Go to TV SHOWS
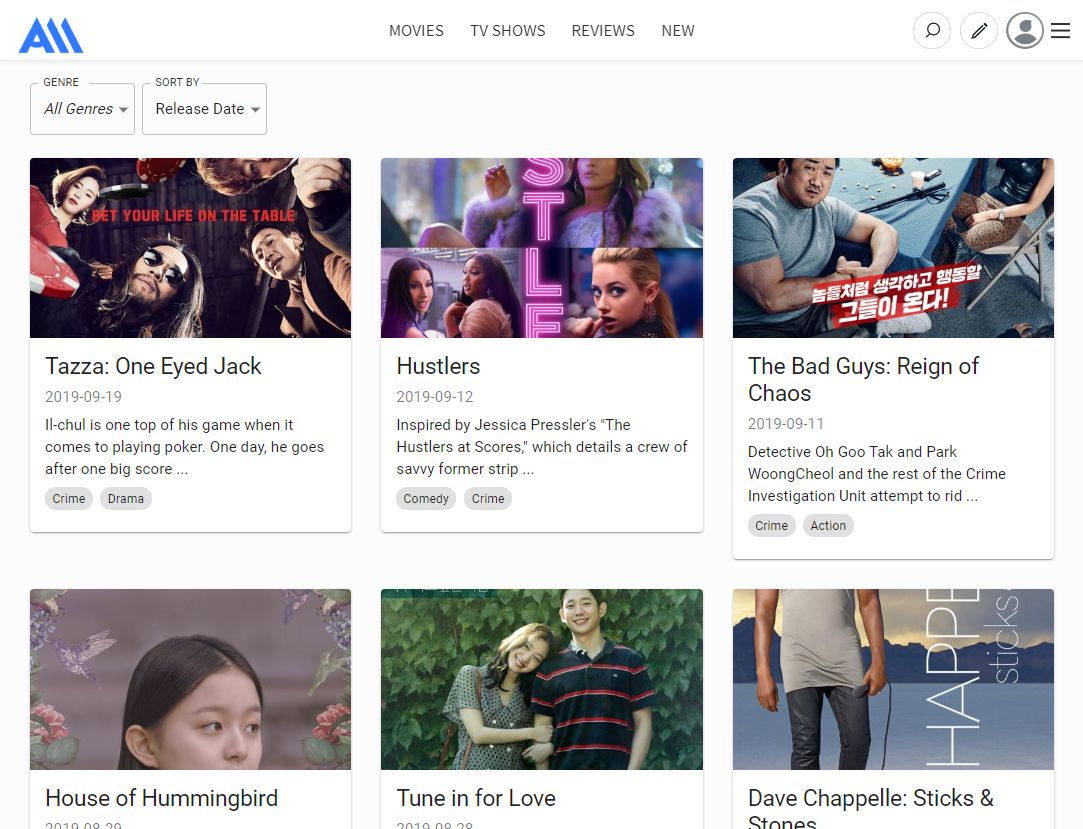This screenshot has height=829, width=1083. click(x=508, y=30)
